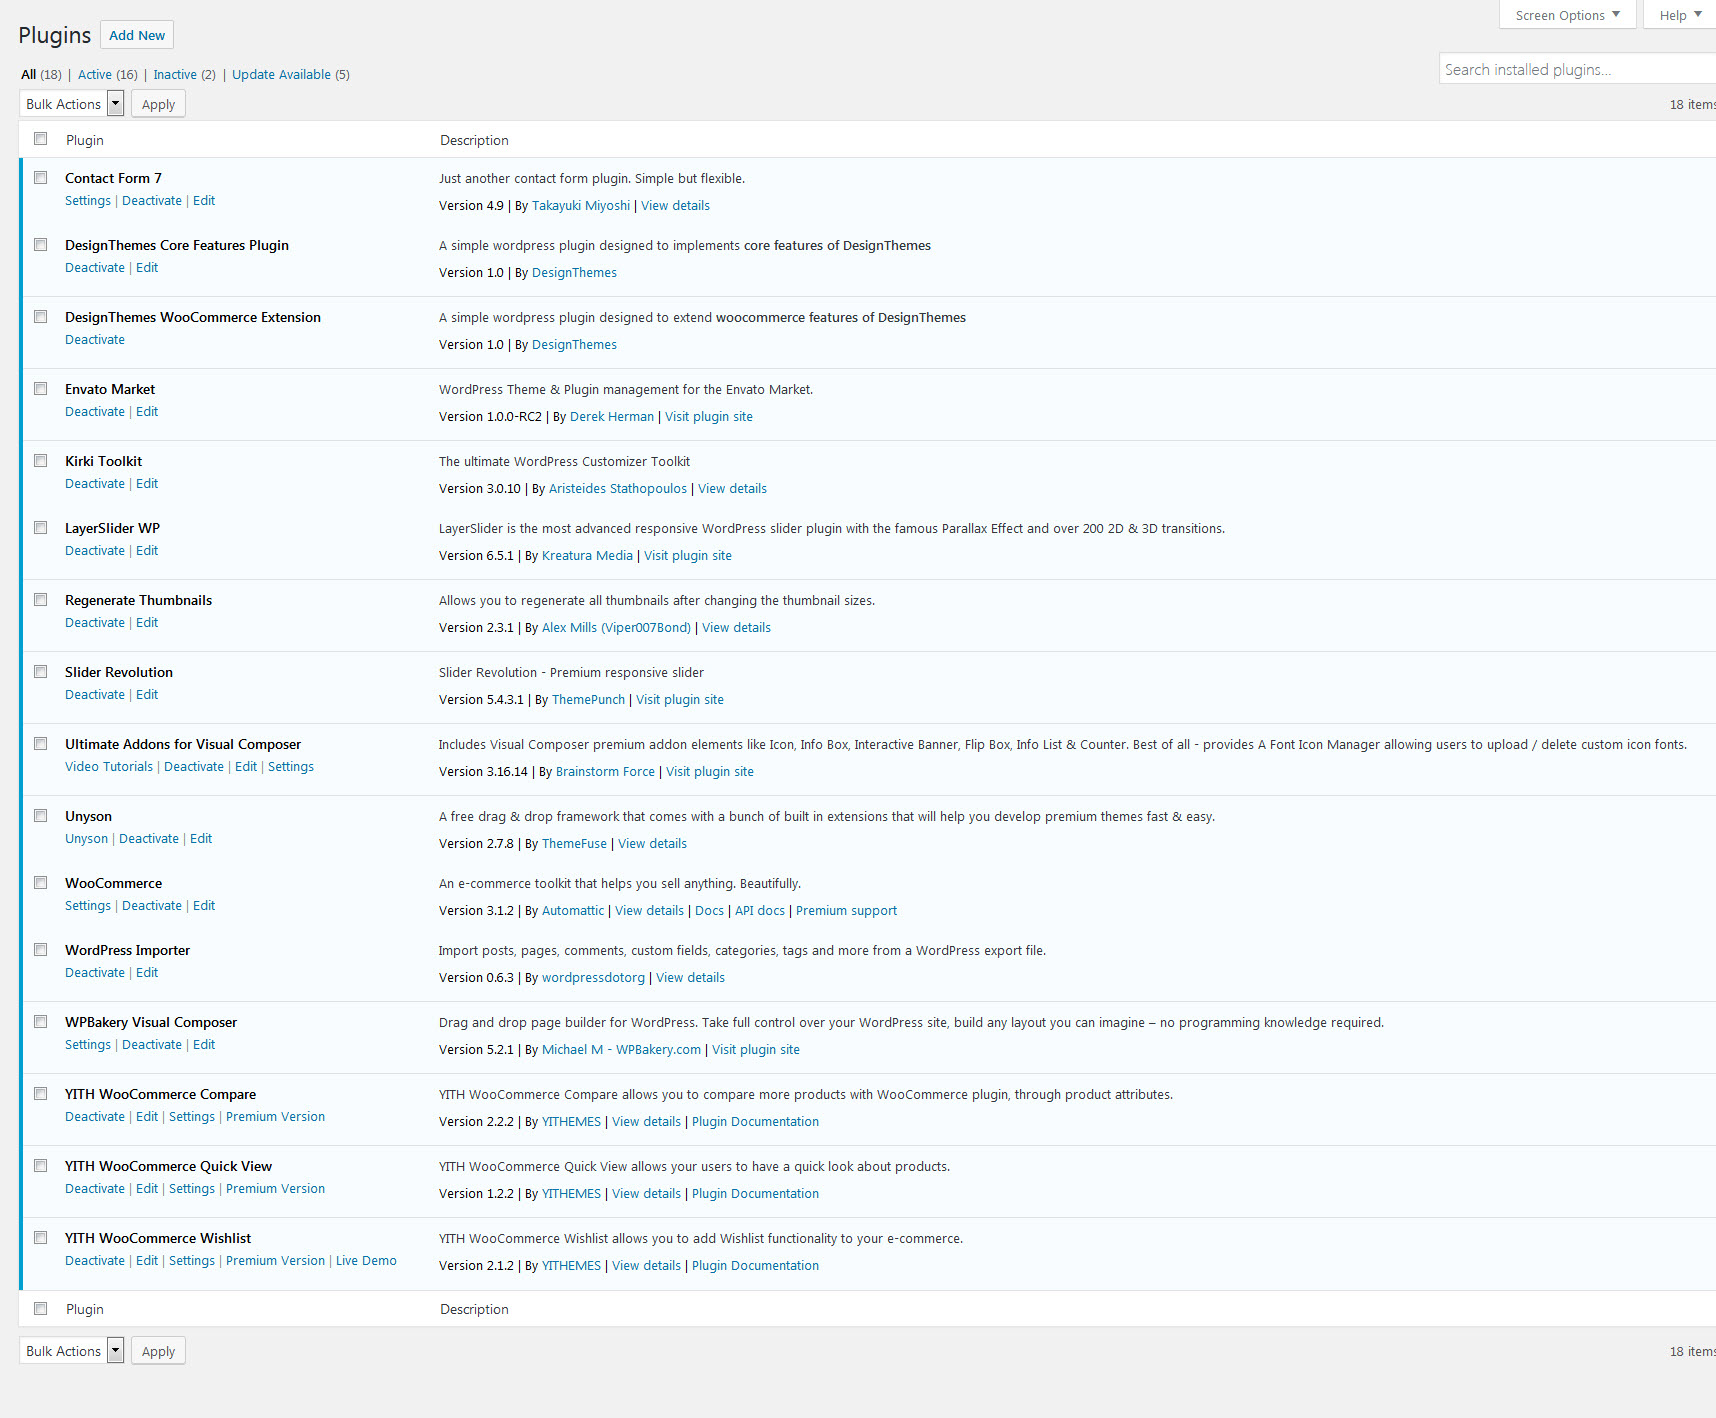Click the Plugin column header
This screenshot has height=1418, width=1716.
click(x=85, y=140)
